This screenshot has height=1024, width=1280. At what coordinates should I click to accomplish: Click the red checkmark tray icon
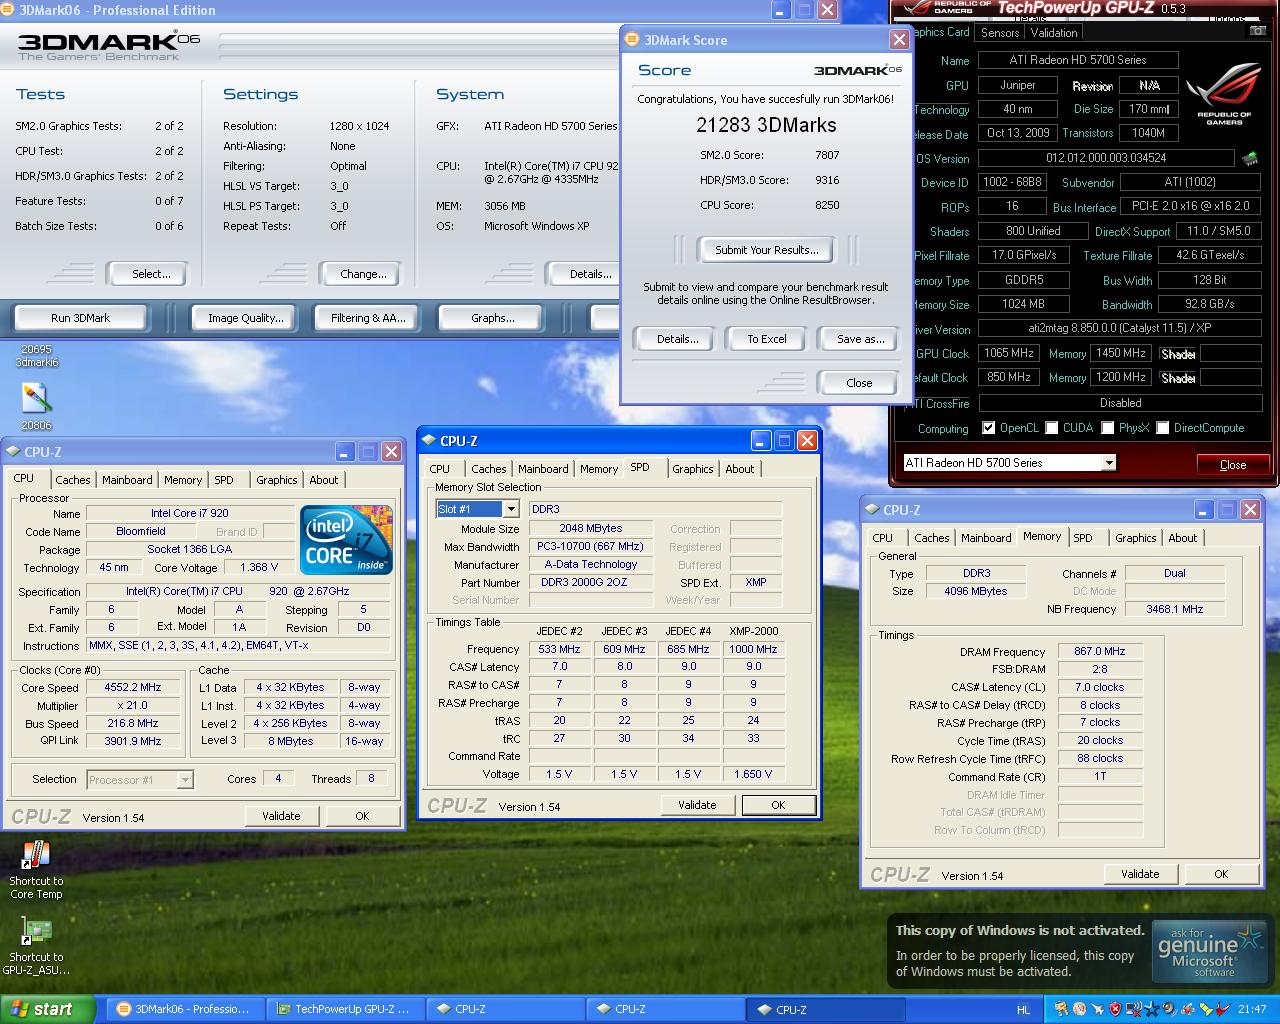1223,1009
